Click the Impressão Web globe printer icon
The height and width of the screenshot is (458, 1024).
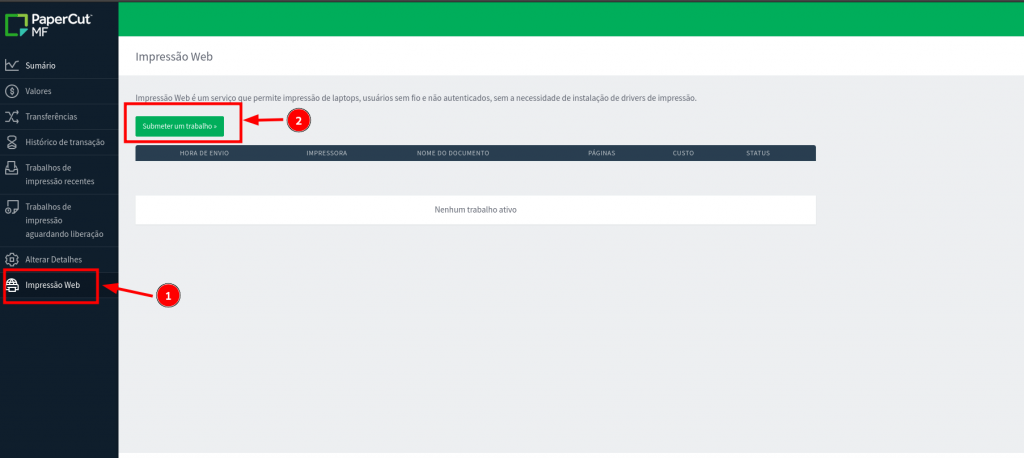pos(12,285)
